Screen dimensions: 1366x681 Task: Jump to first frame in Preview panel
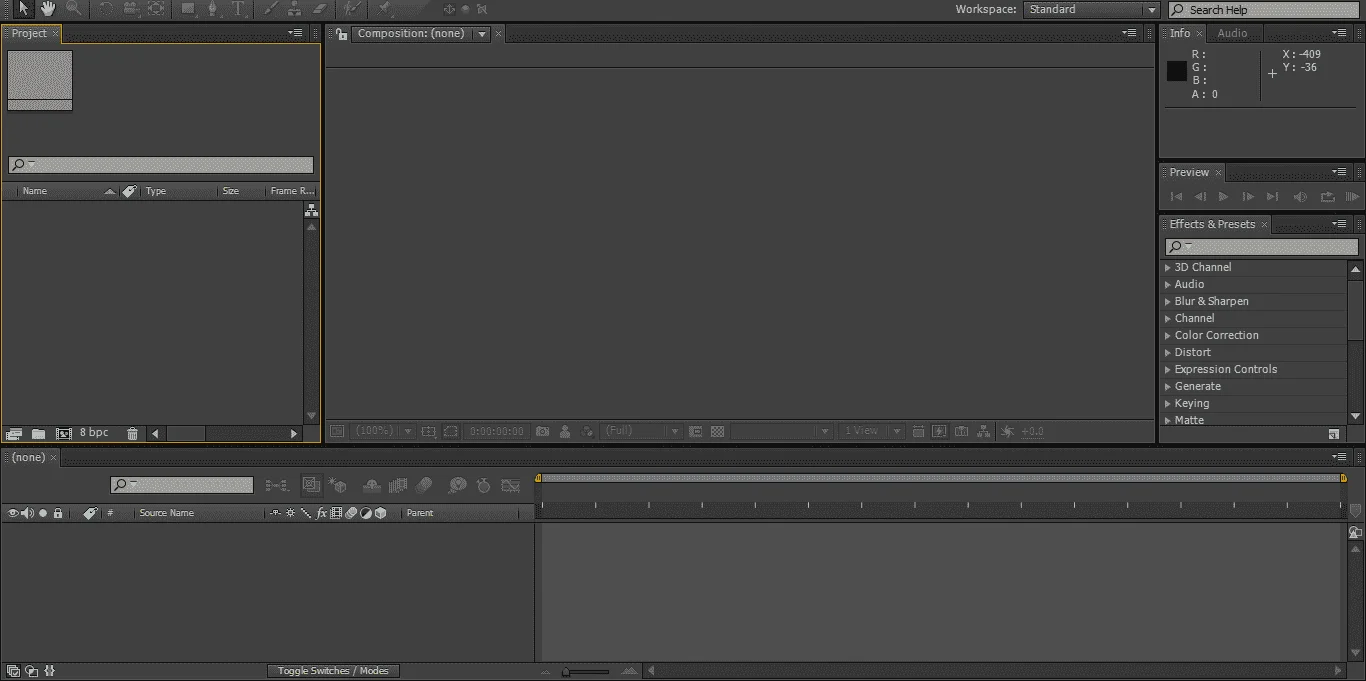pos(1177,197)
